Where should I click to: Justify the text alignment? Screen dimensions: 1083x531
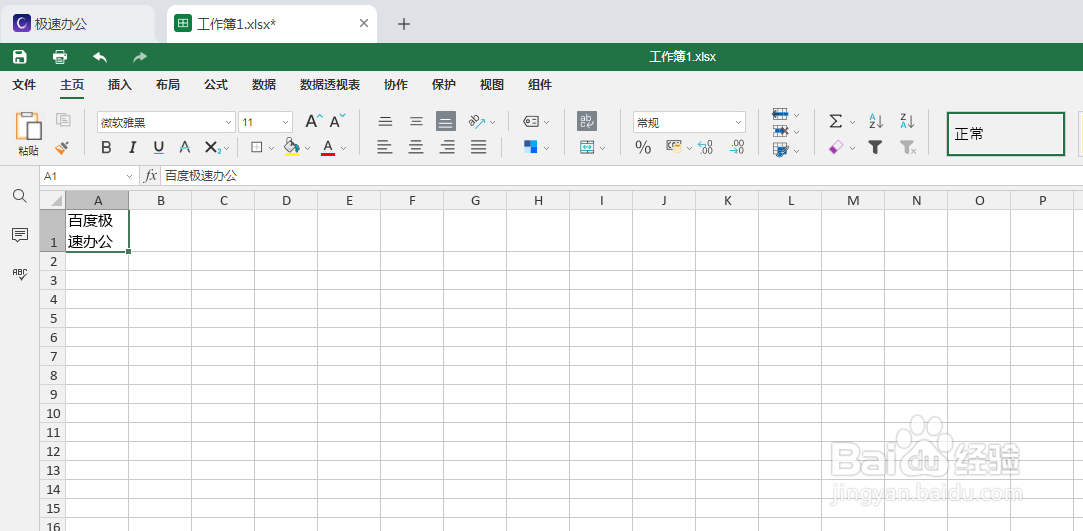click(479, 147)
